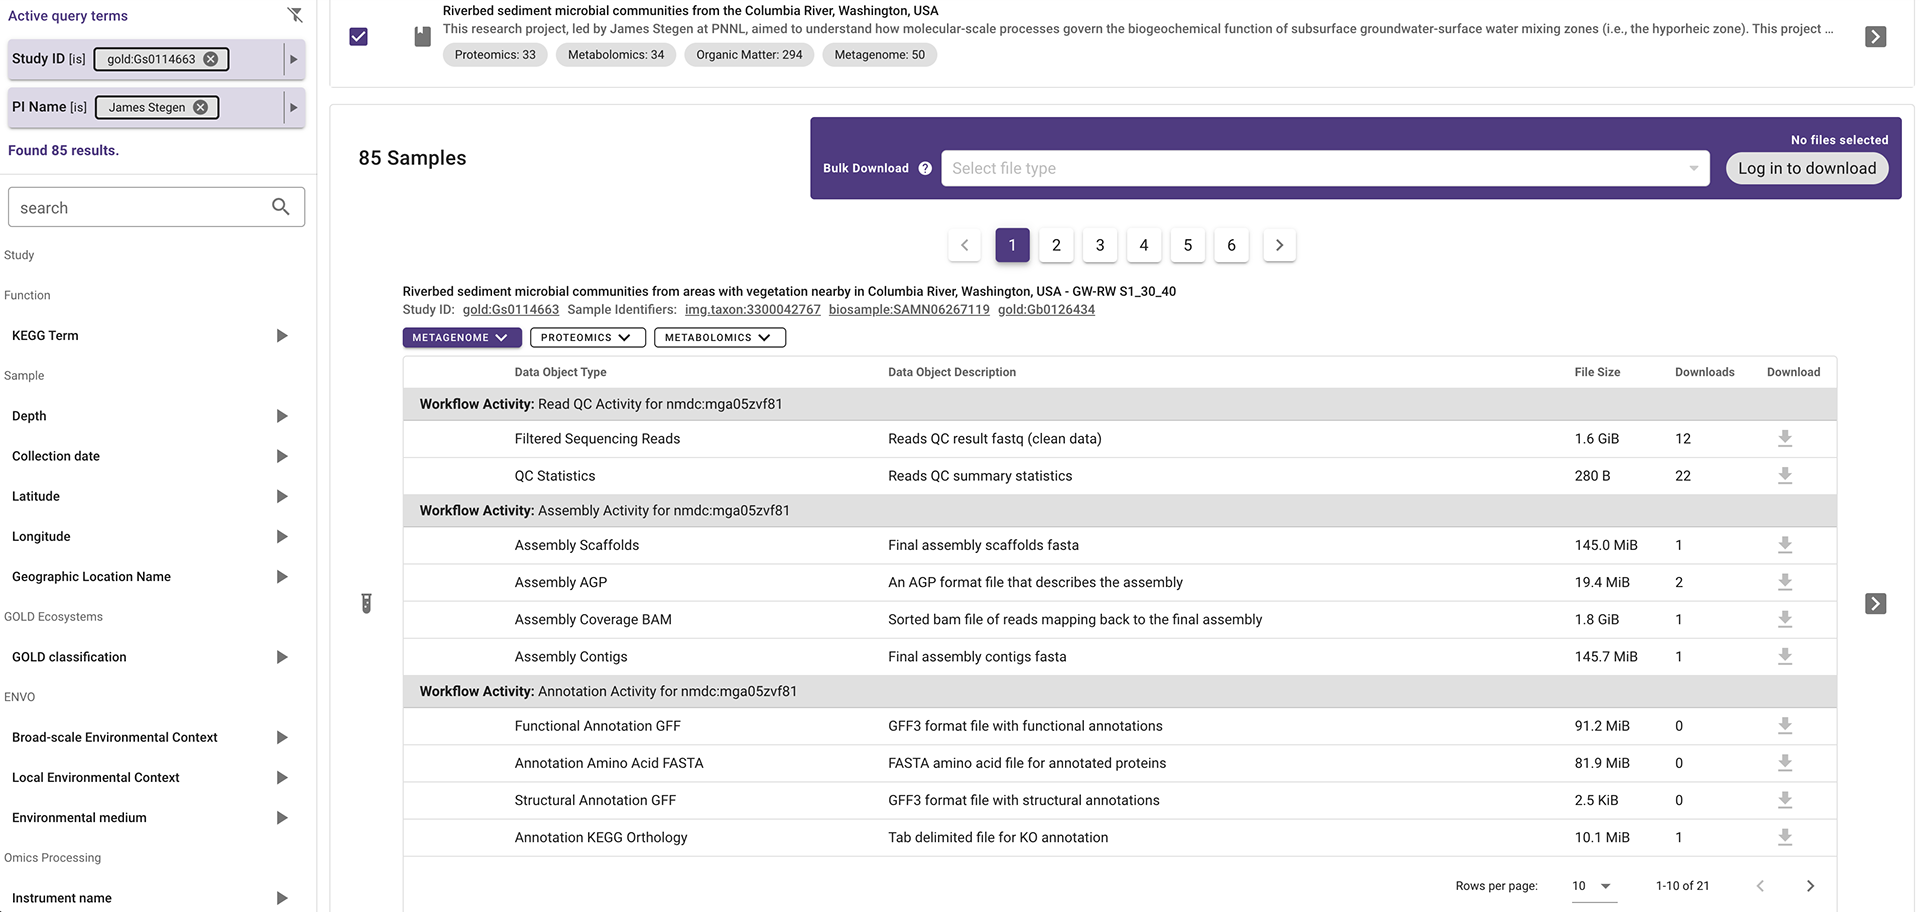1920x912 pixels.
Task: Expand the KEGG Term facet
Action: tap(282, 336)
